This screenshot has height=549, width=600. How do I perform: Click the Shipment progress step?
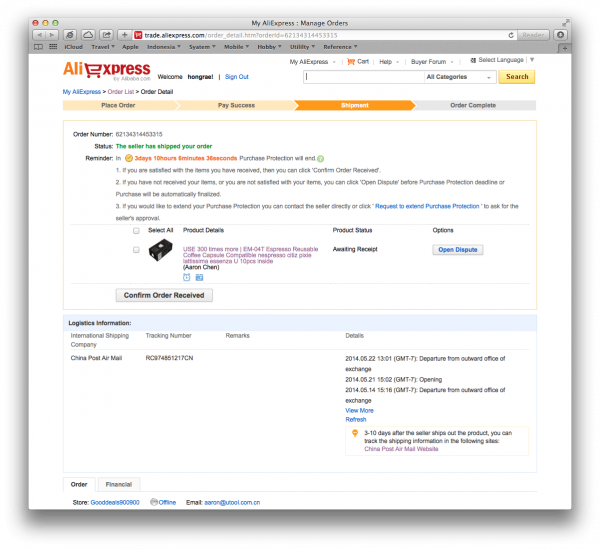[x=355, y=105]
